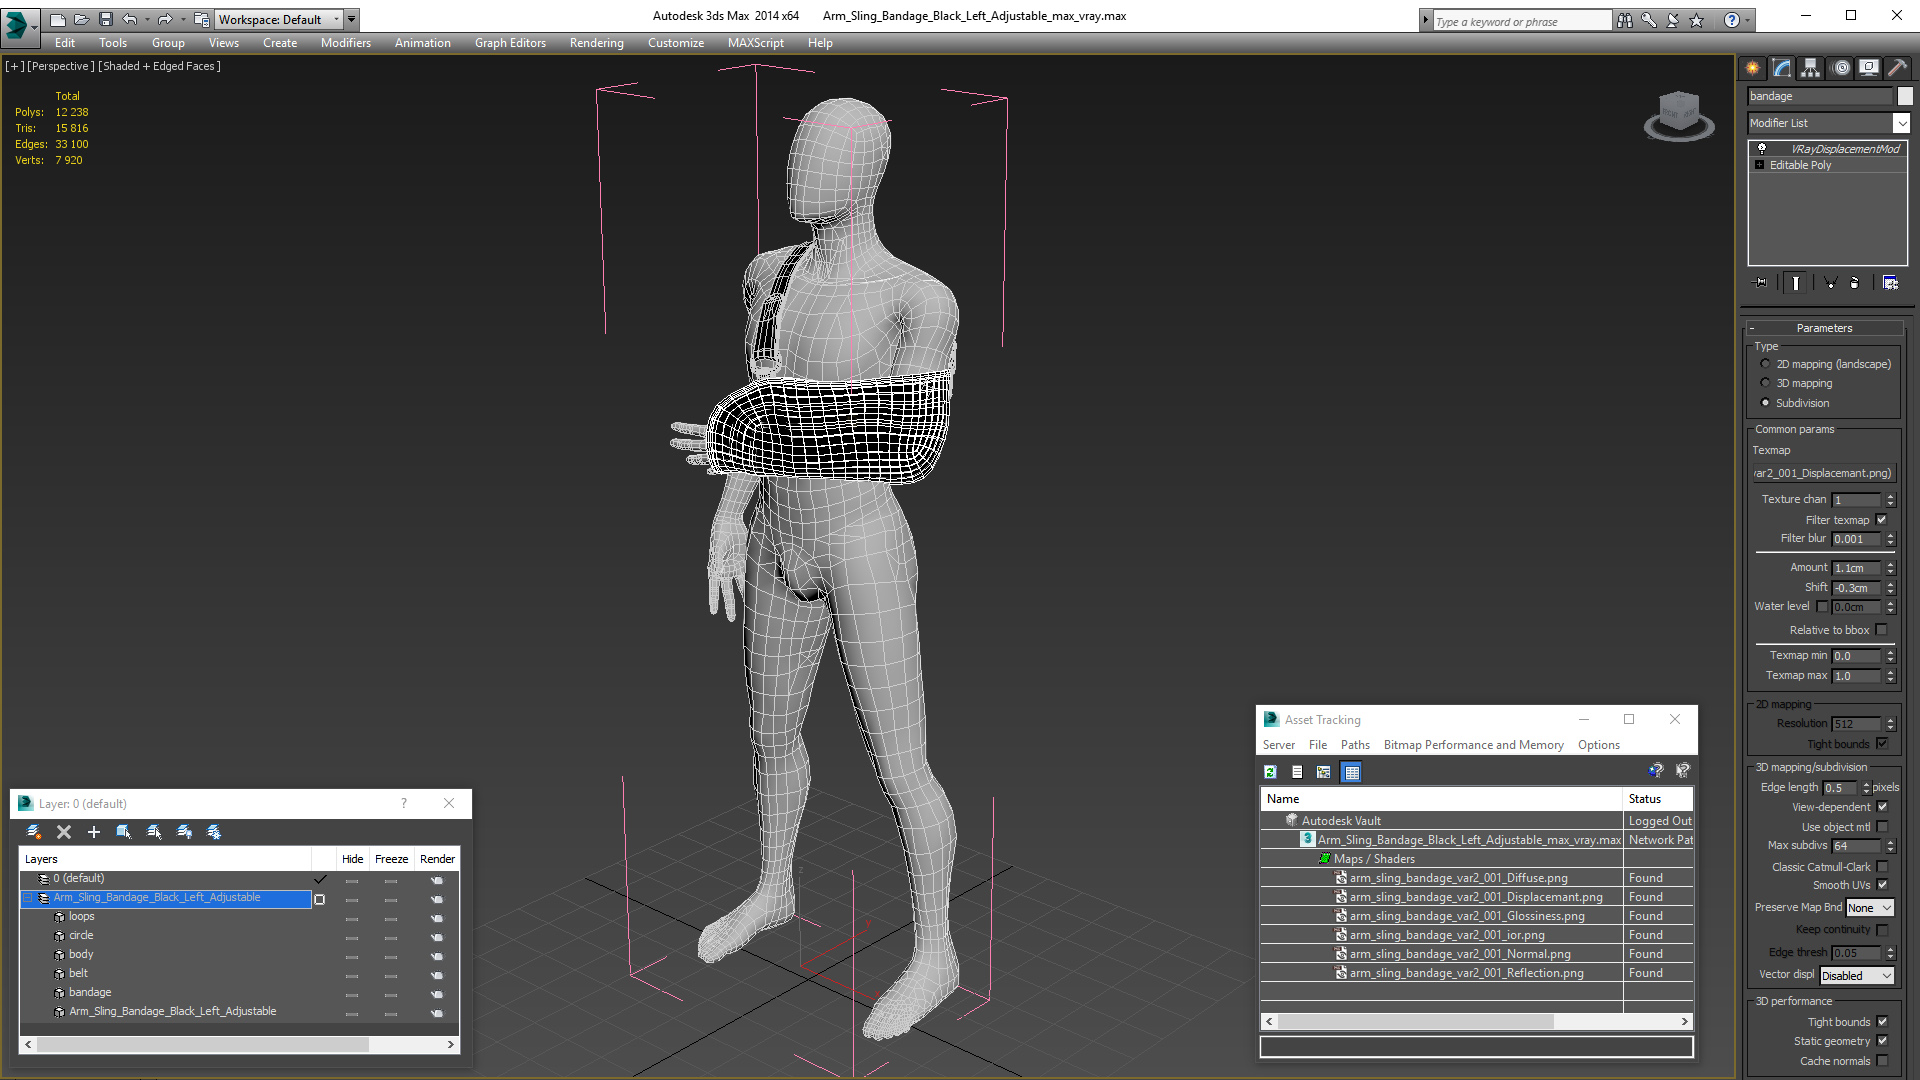This screenshot has width=1920, height=1080.
Task: Click Make Unique icon under modifier stack
Action: (x=1830, y=283)
